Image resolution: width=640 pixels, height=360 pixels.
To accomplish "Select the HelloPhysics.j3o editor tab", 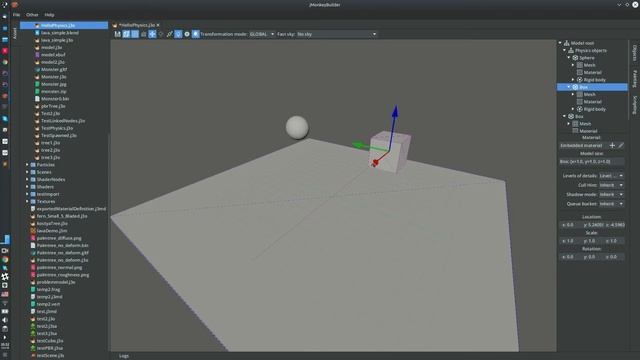I will coord(137,25).
